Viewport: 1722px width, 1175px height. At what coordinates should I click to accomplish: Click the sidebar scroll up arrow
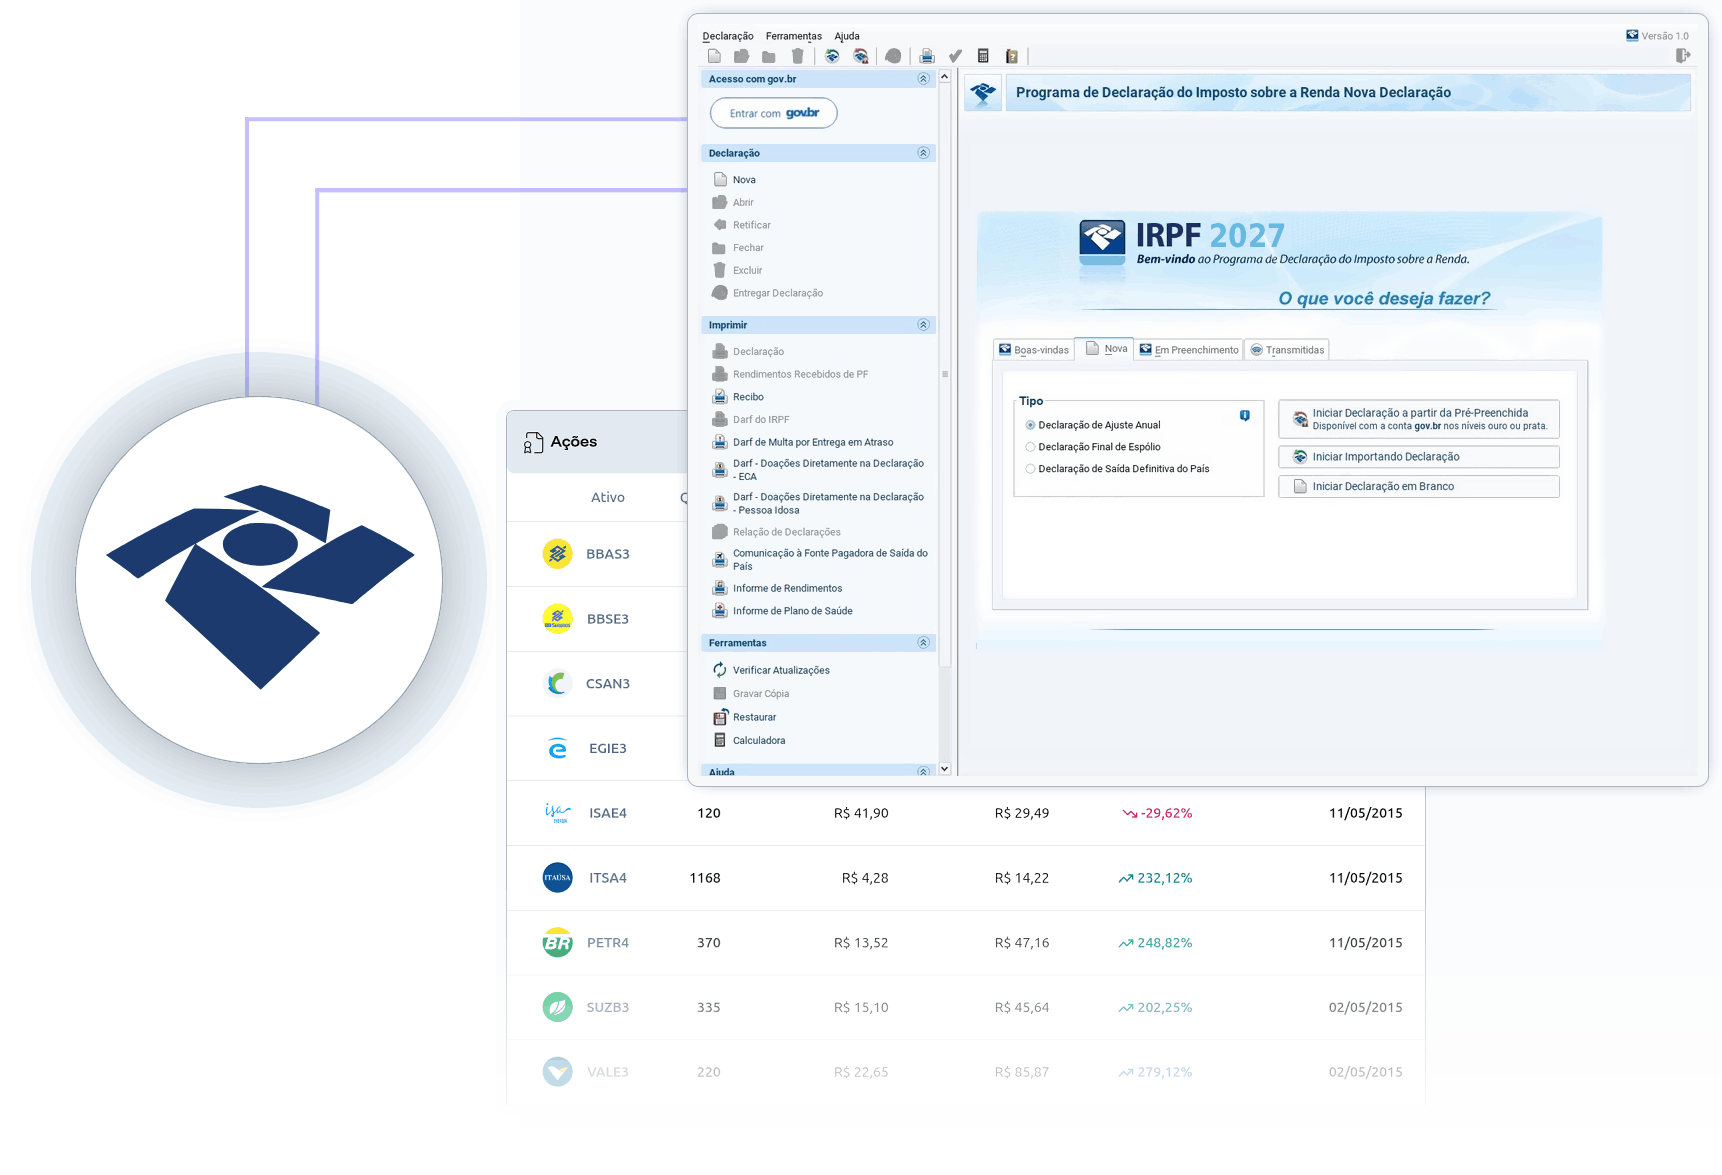point(944,77)
